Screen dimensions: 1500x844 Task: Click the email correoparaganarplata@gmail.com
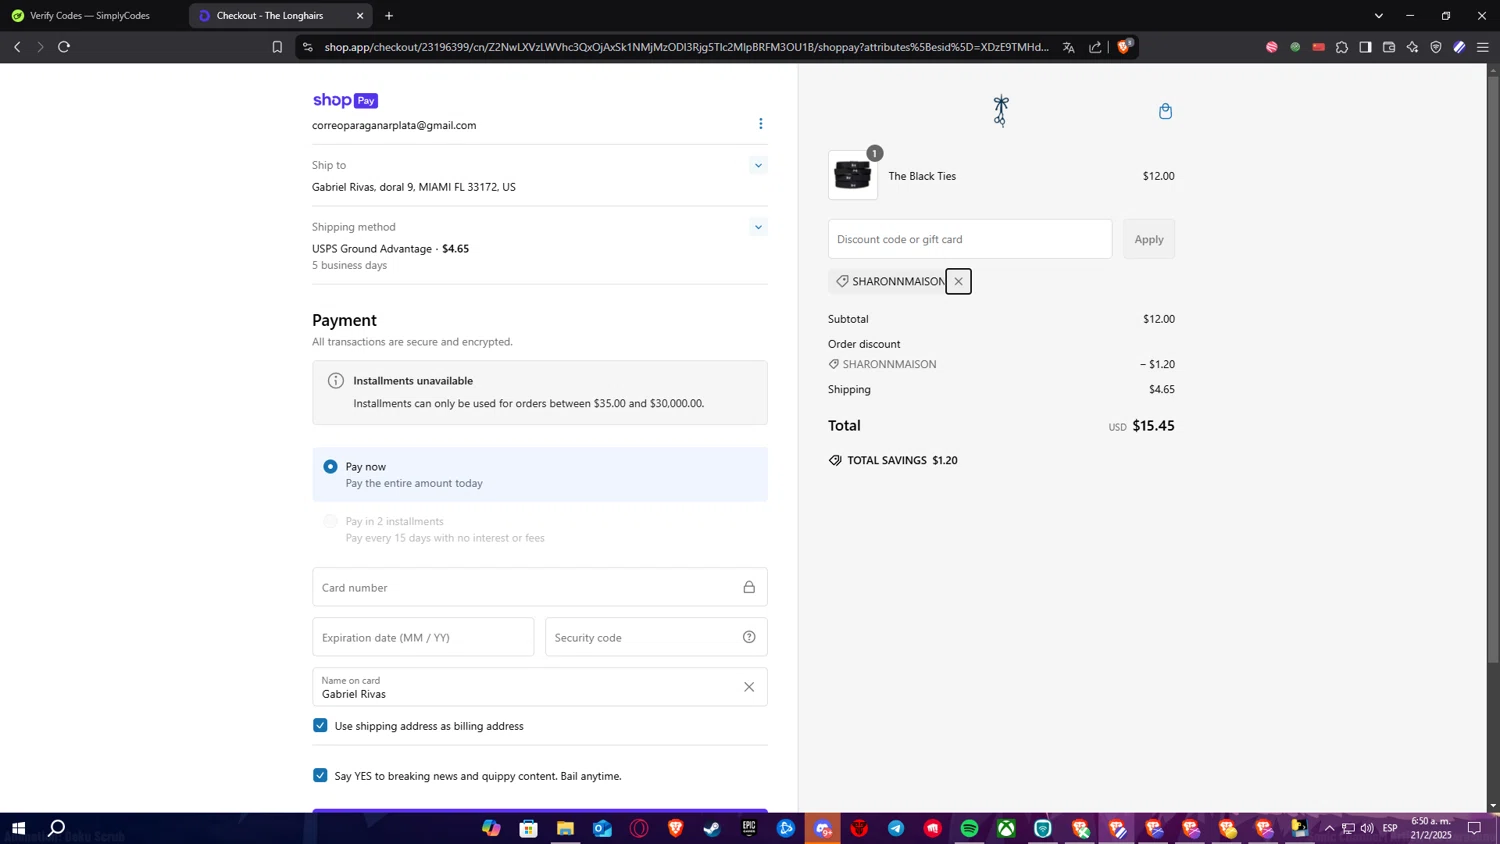(x=394, y=125)
